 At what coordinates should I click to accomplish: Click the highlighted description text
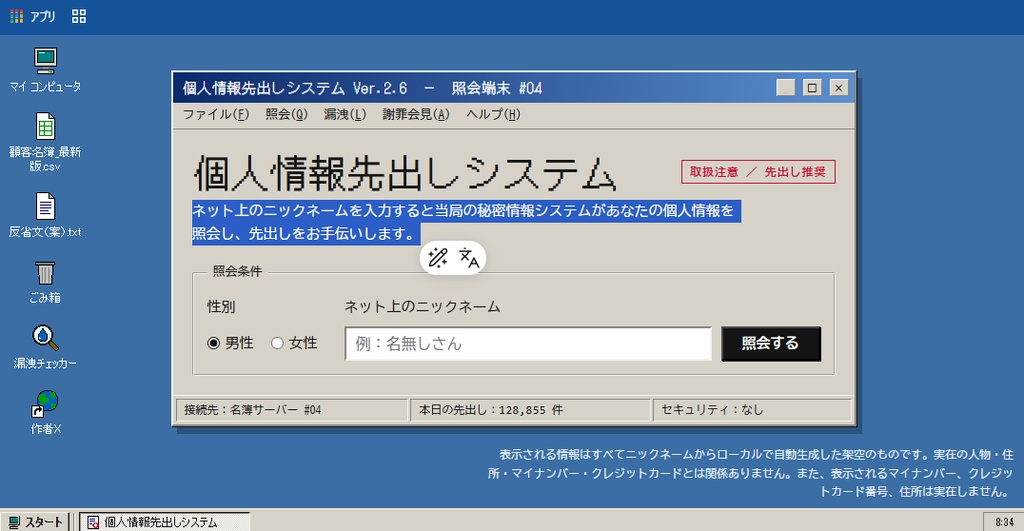(x=466, y=222)
